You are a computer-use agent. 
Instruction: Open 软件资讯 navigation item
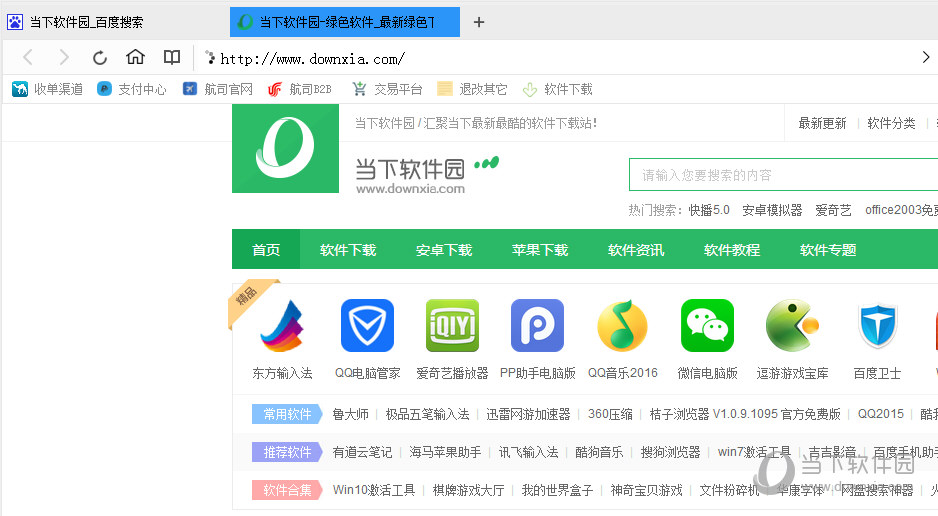pos(636,249)
